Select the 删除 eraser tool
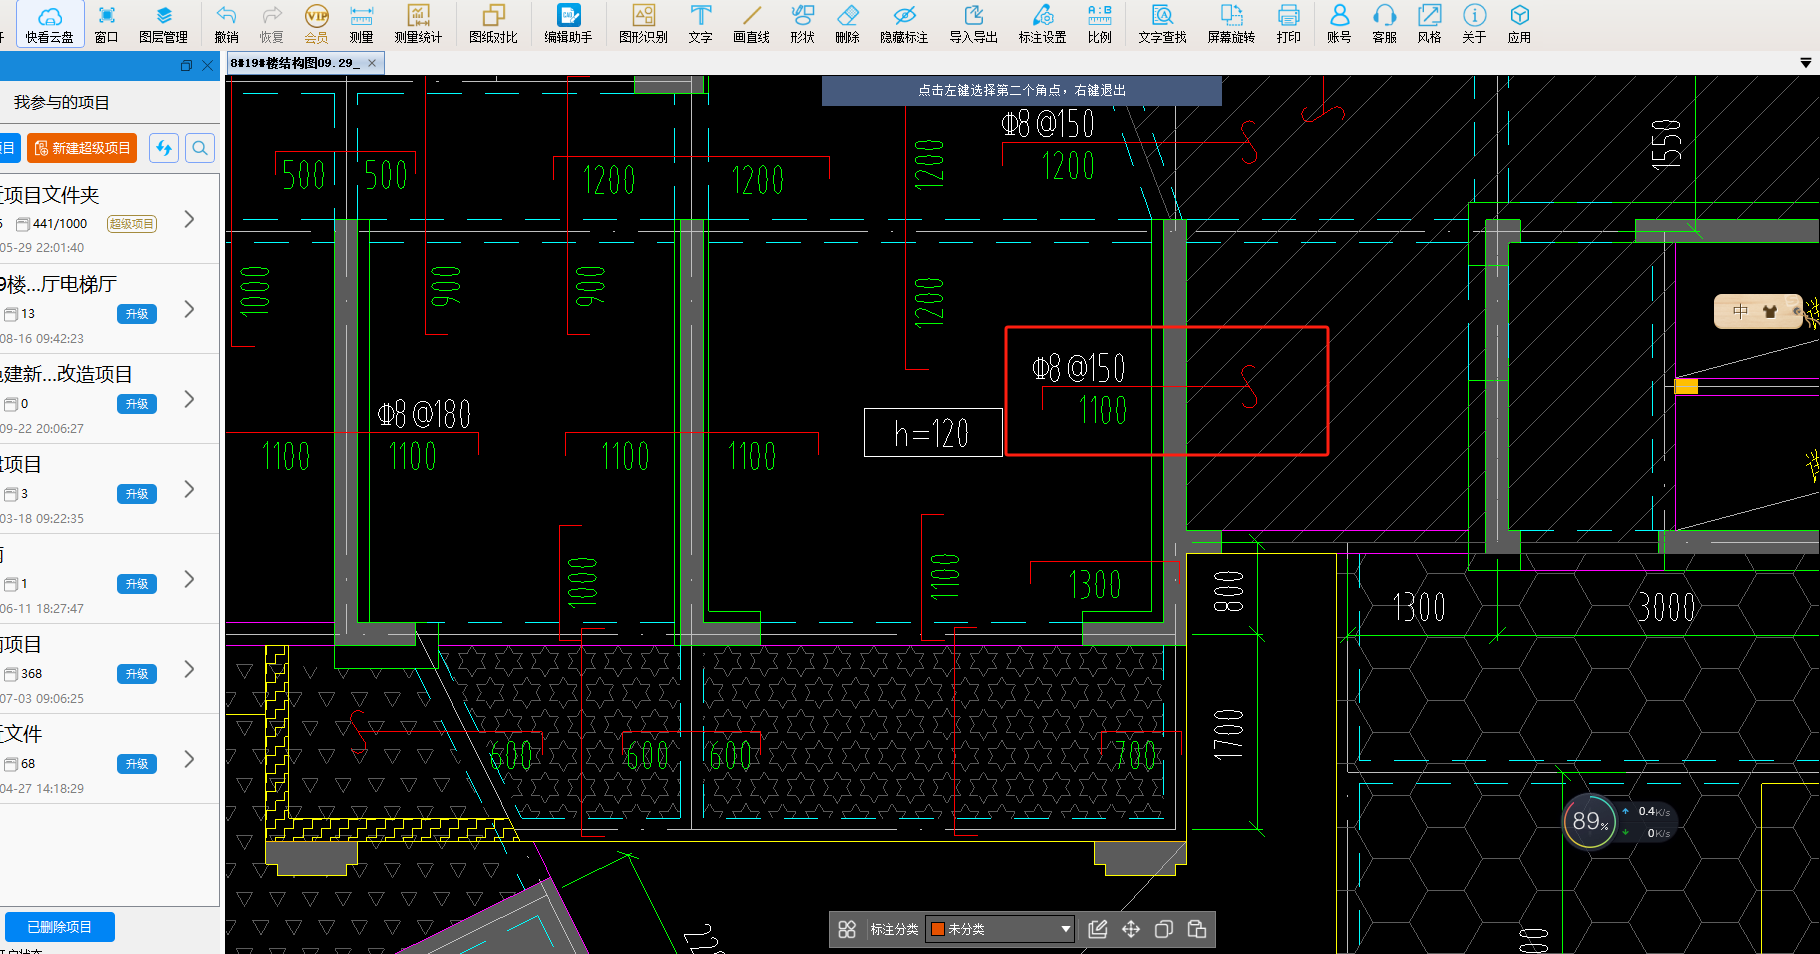Image resolution: width=1820 pixels, height=954 pixels. click(847, 24)
